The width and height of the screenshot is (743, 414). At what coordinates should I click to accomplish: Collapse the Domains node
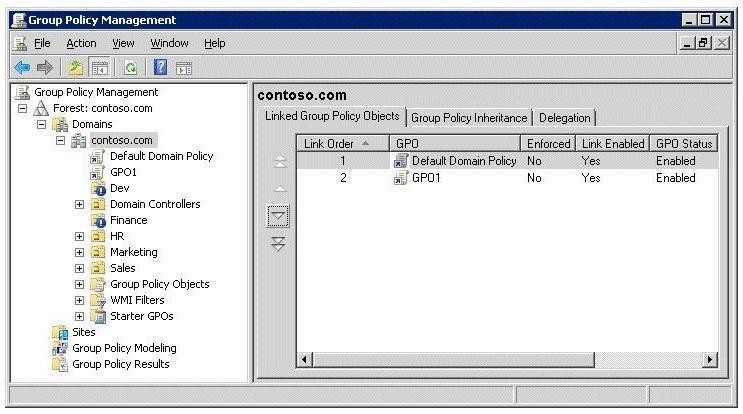41,125
